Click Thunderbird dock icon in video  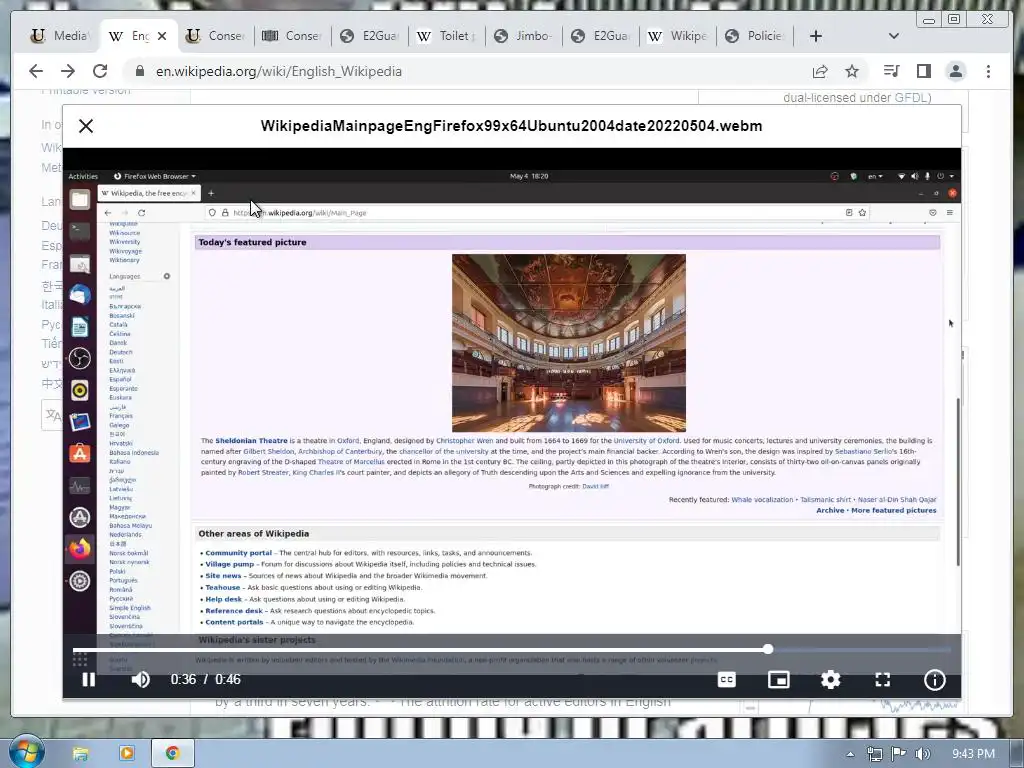point(80,295)
